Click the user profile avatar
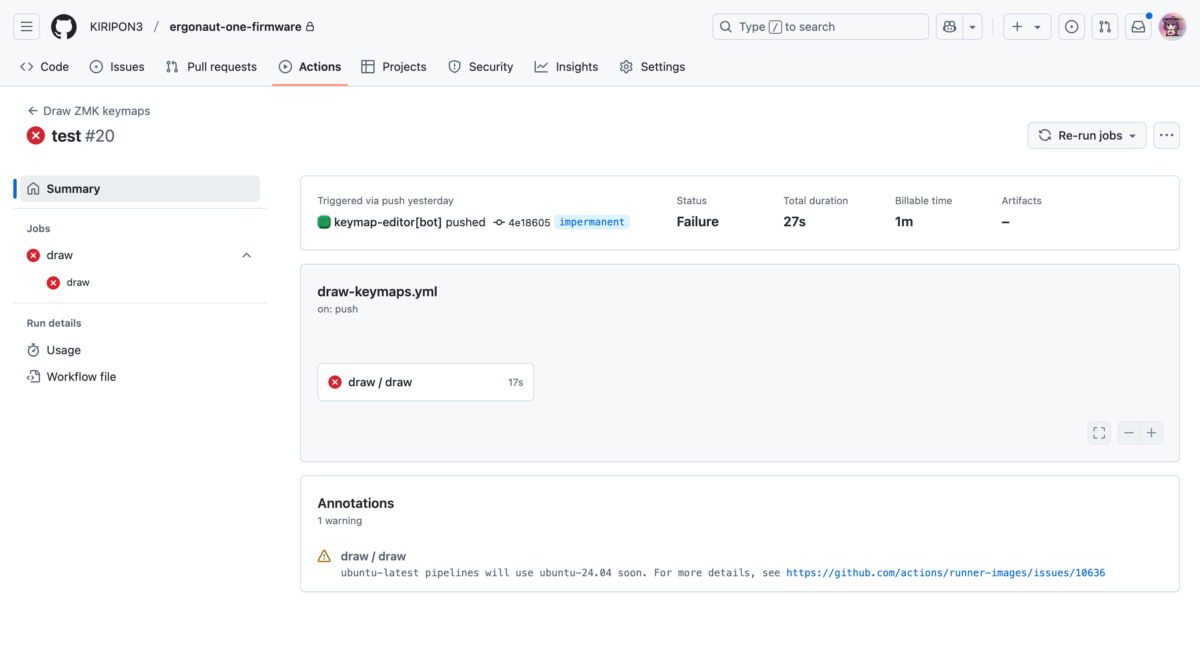 (x=1172, y=27)
